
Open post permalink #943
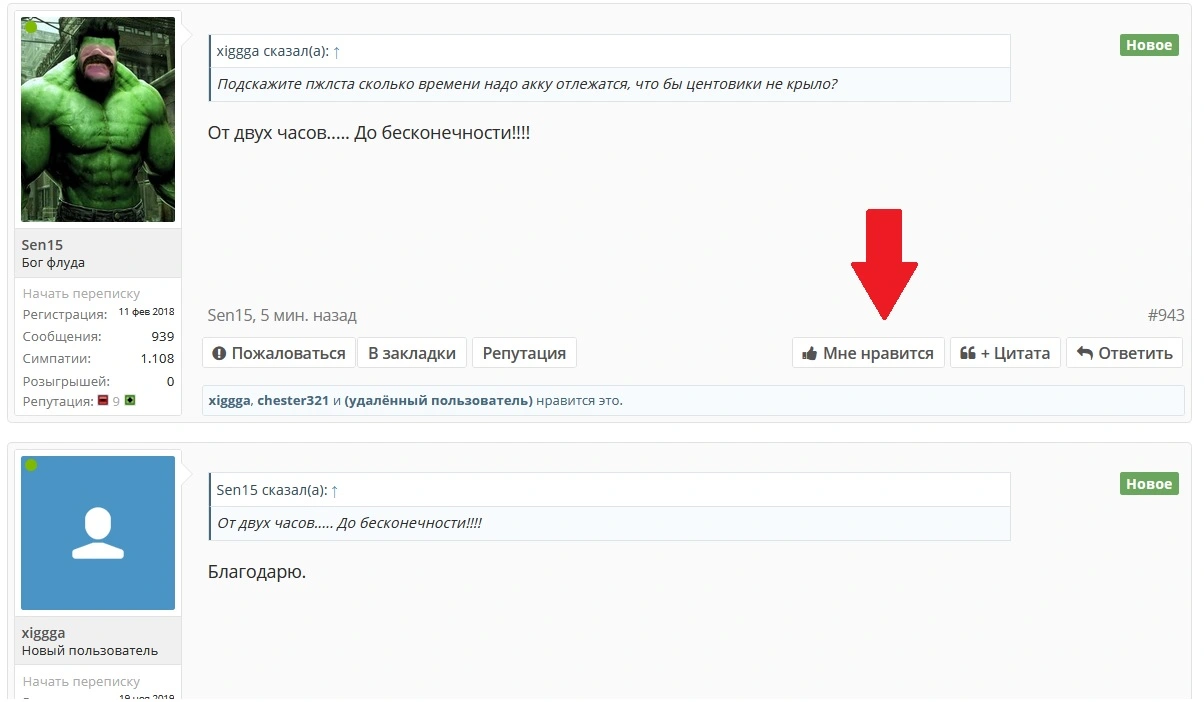pyautogui.click(x=1166, y=316)
